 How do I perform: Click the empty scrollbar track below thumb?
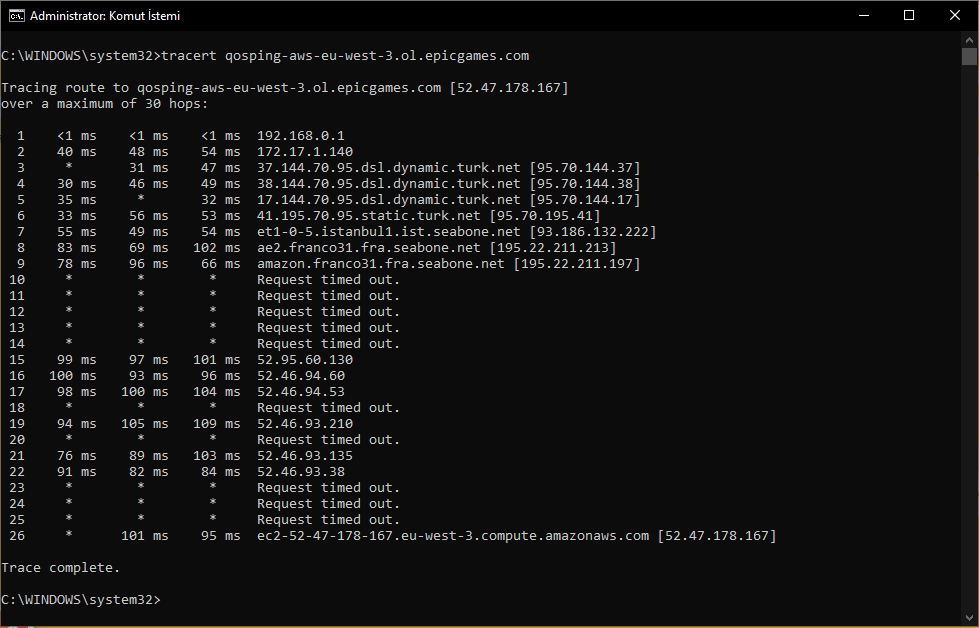coord(969,337)
